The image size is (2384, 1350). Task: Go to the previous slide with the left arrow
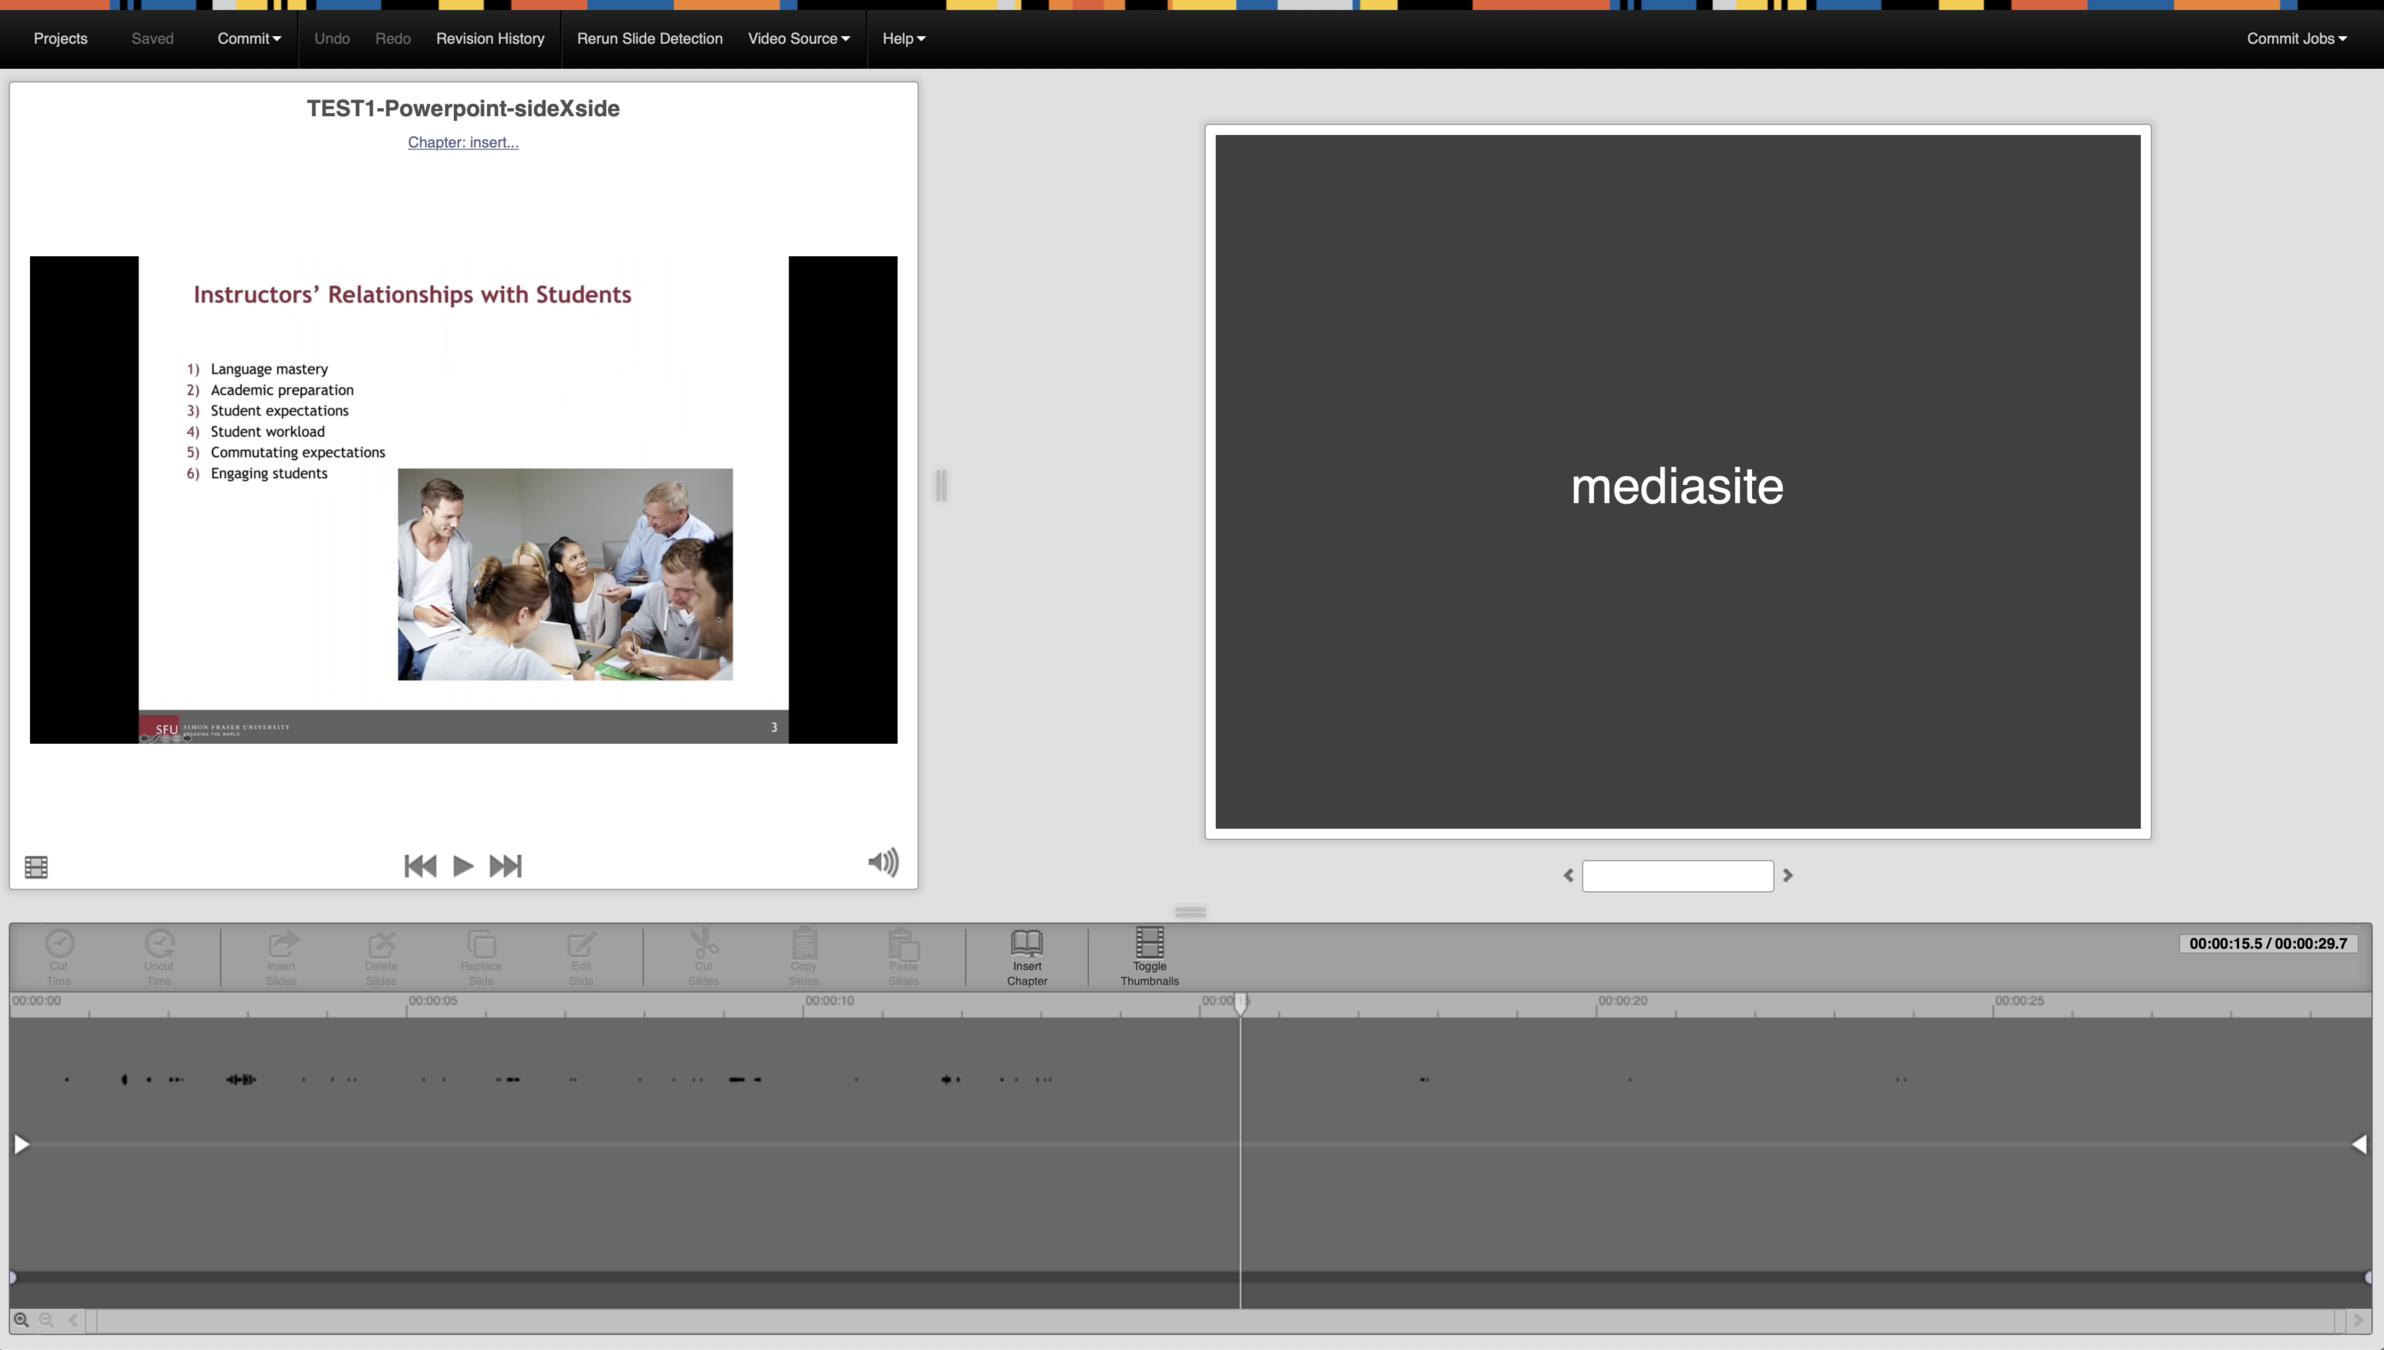pos(1568,875)
